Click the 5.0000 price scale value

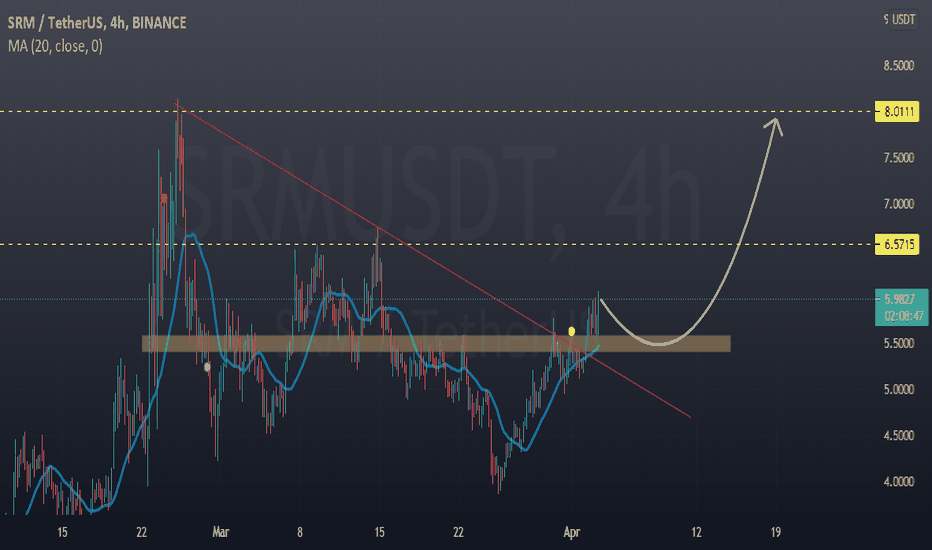pyautogui.click(x=899, y=389)
